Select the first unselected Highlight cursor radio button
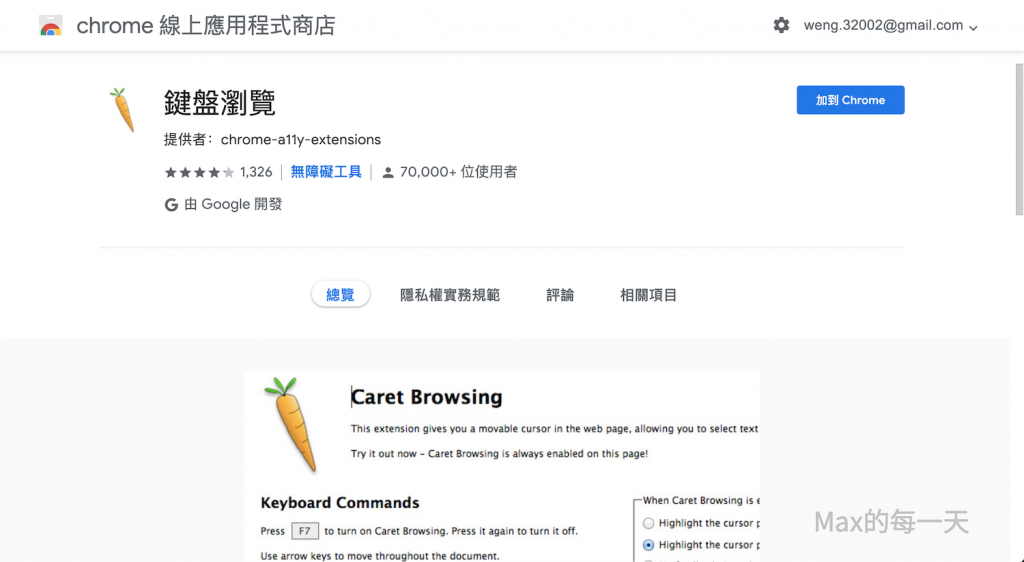This screenshot has height=562, width=1024. point(649,523)
